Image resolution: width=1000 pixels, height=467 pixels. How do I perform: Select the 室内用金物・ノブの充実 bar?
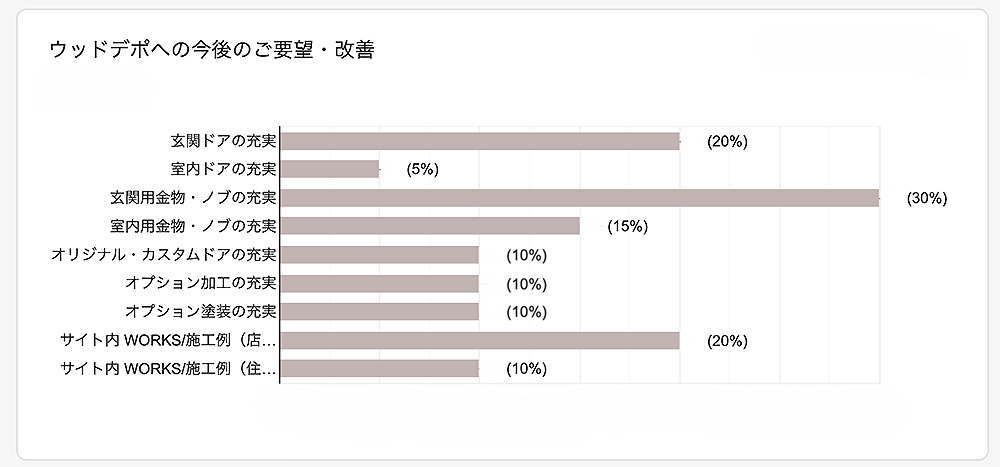click(430, 226)
